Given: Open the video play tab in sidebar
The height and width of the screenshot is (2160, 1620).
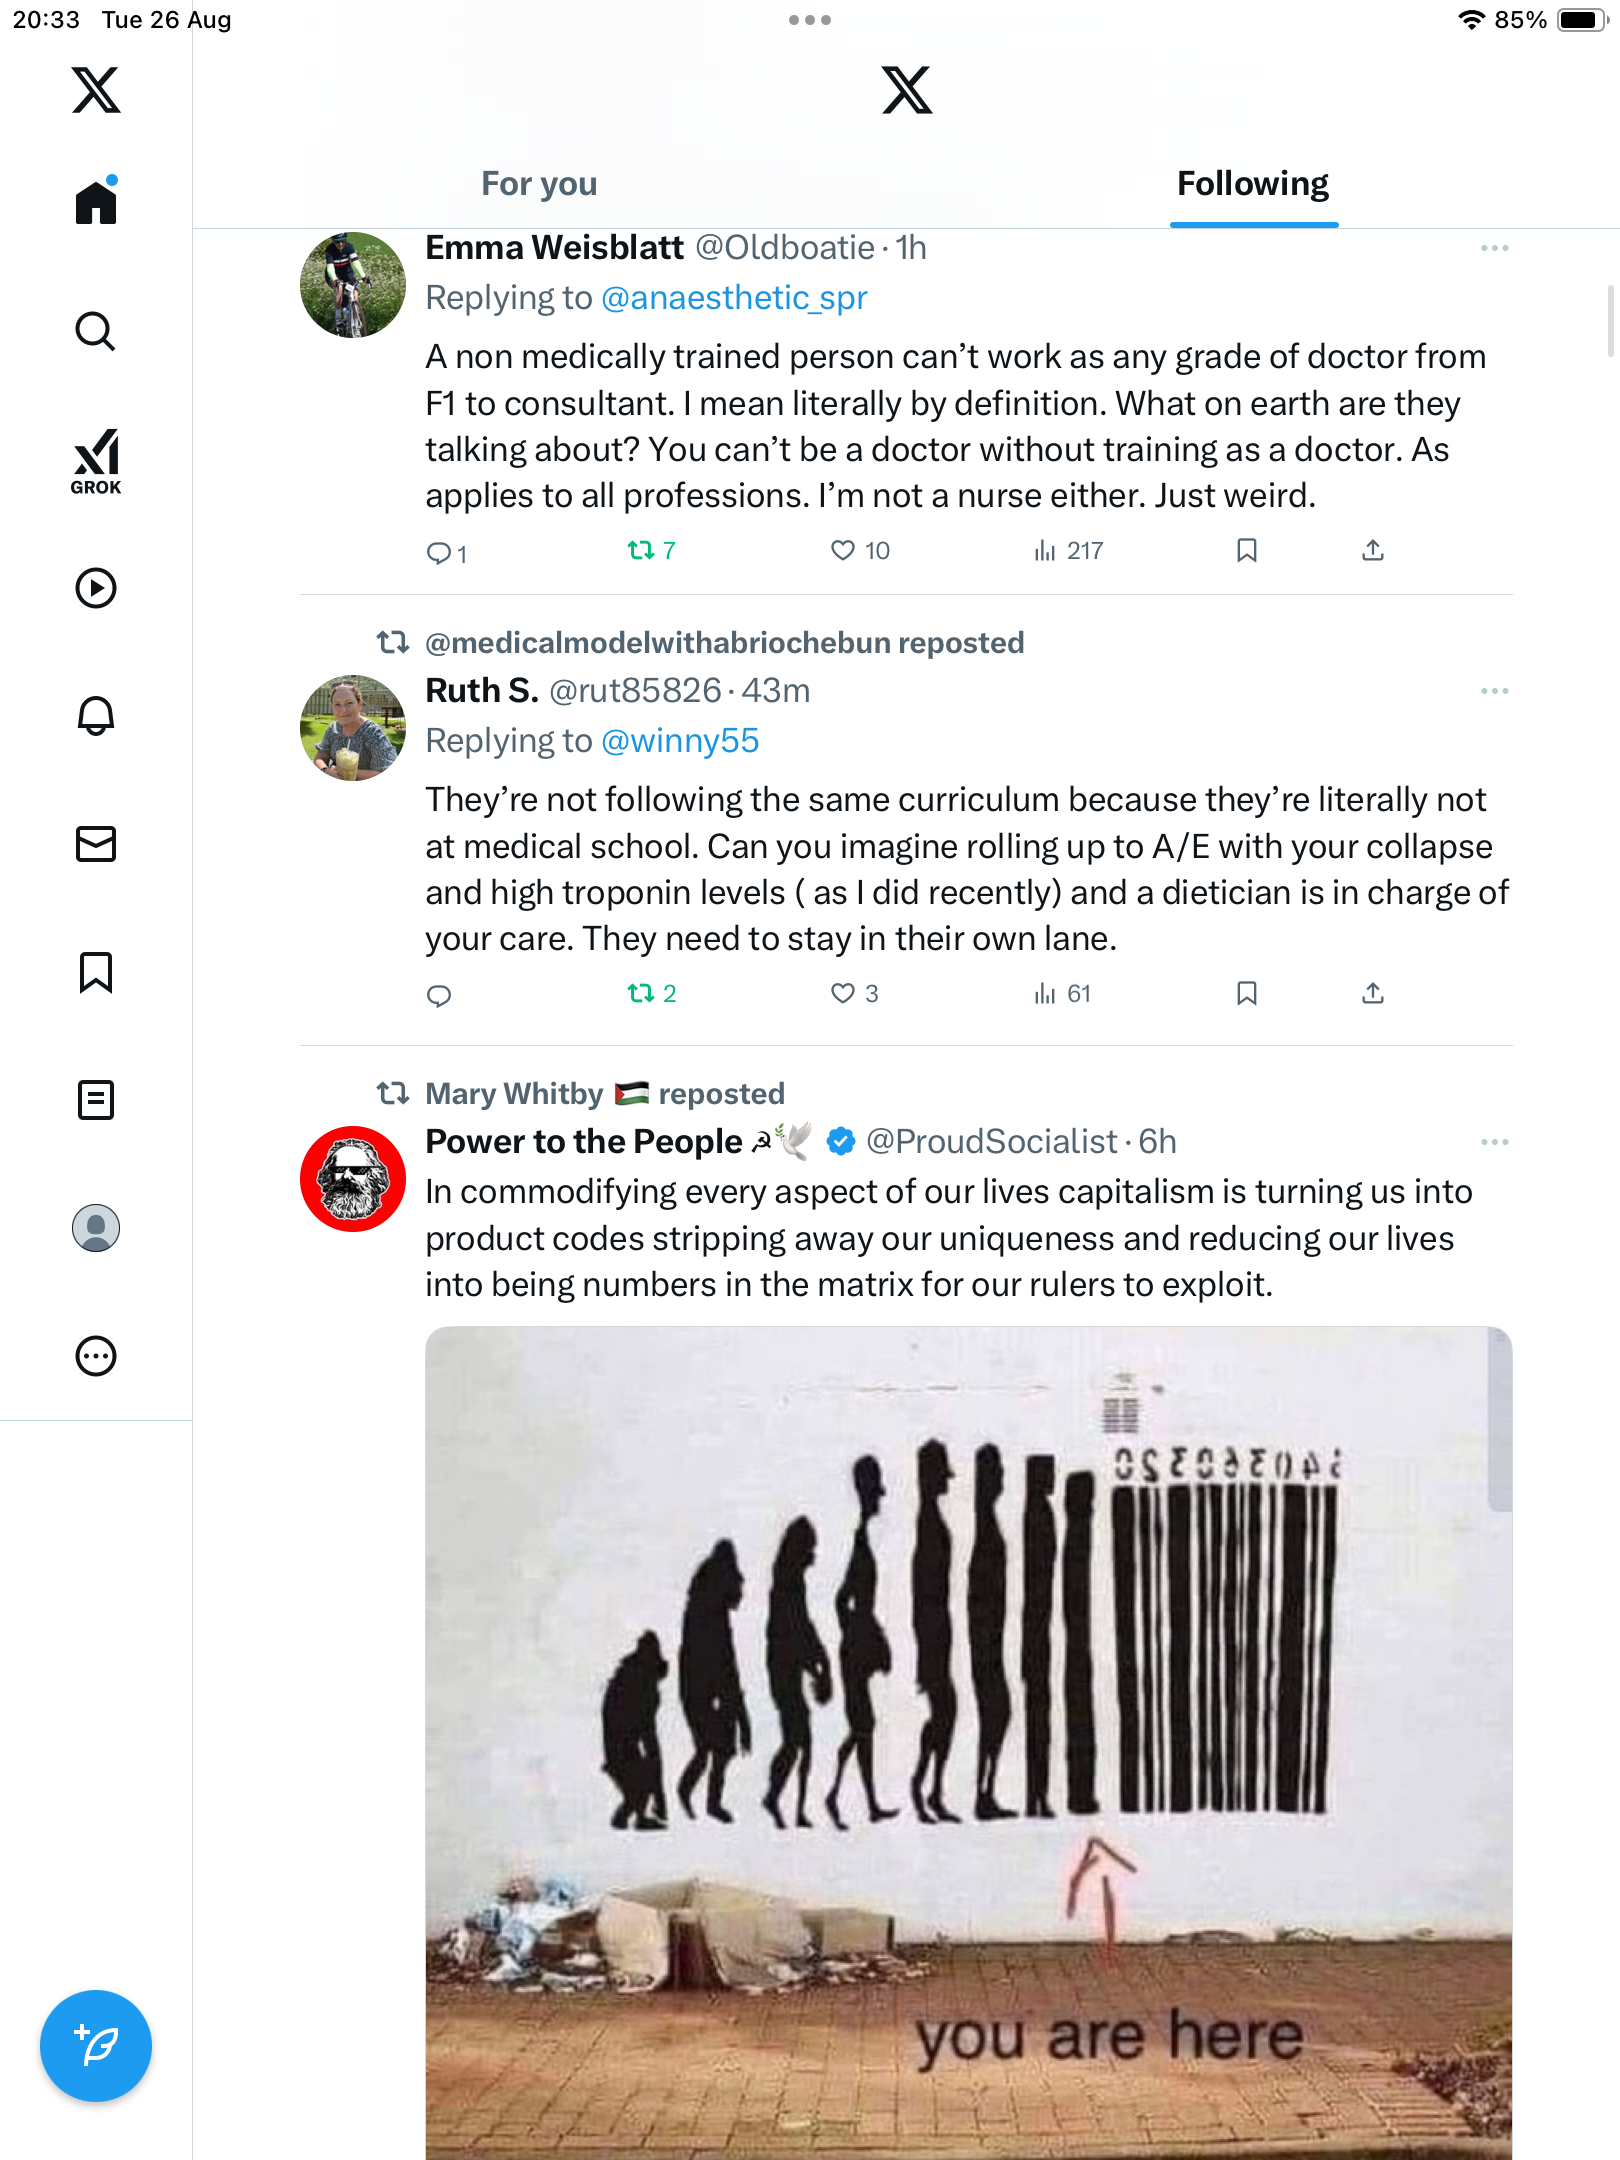Looking at the screenshot, I should [96, 588].
